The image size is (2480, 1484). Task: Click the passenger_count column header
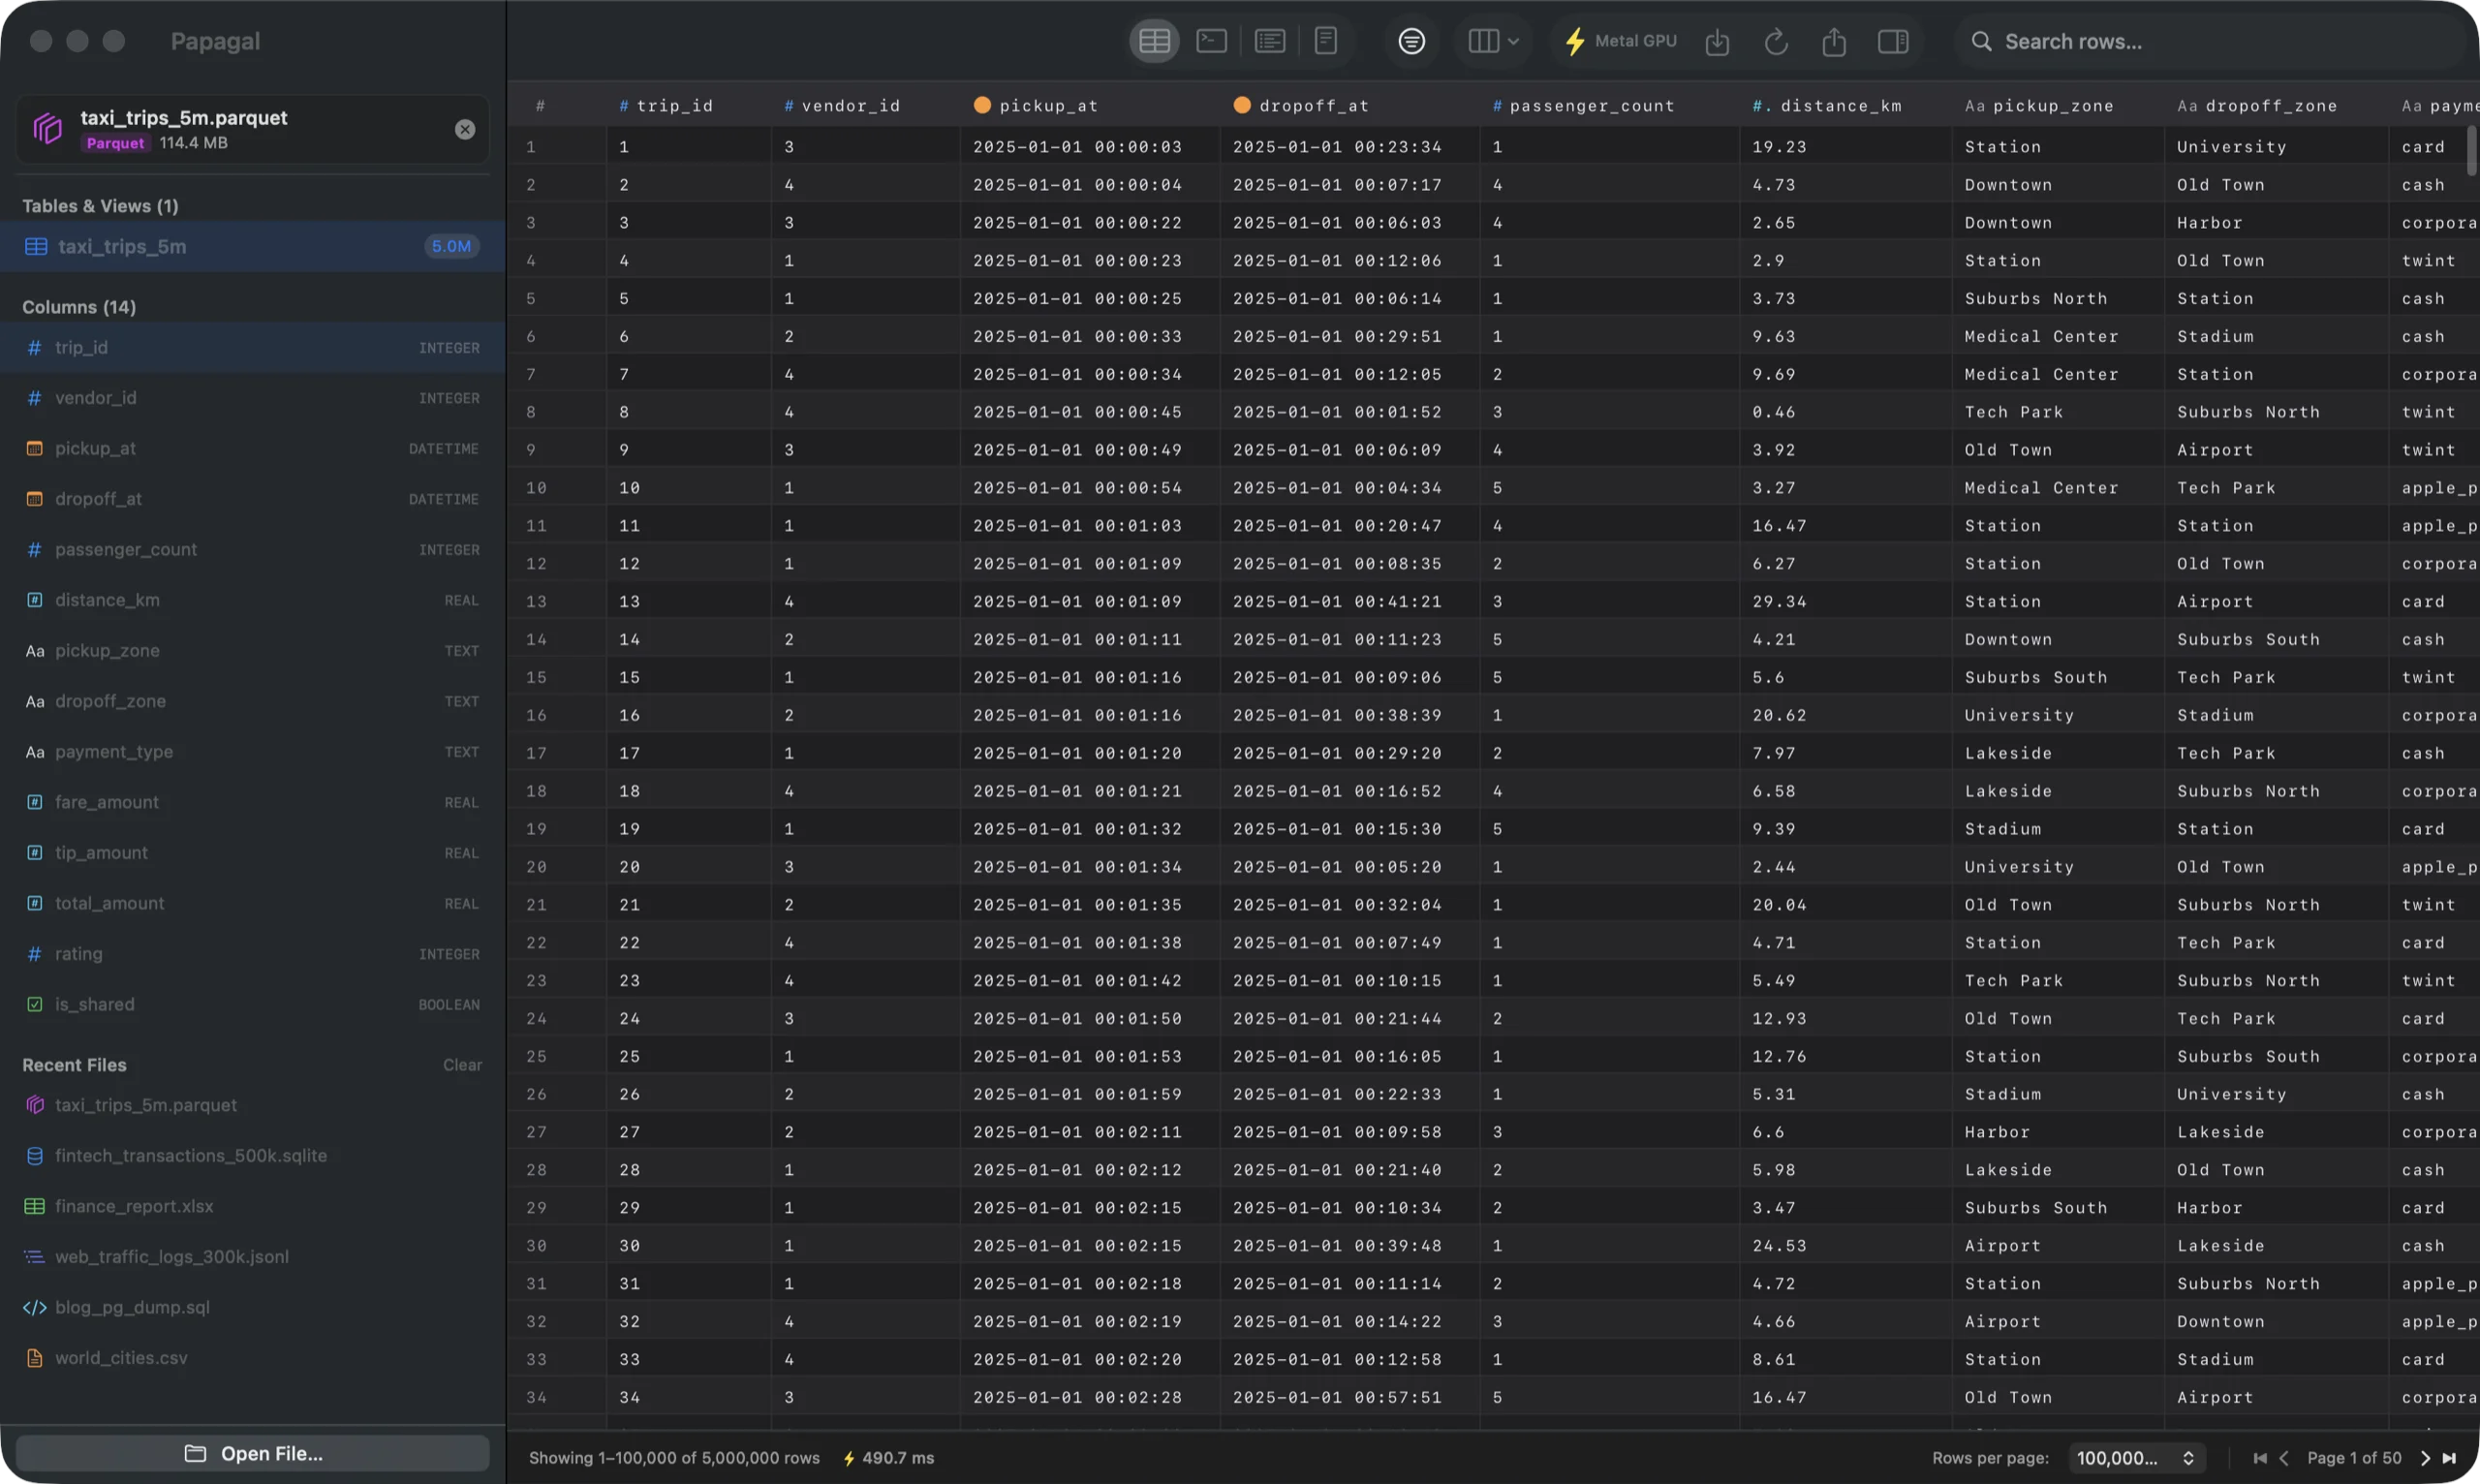pos(1609,105)
